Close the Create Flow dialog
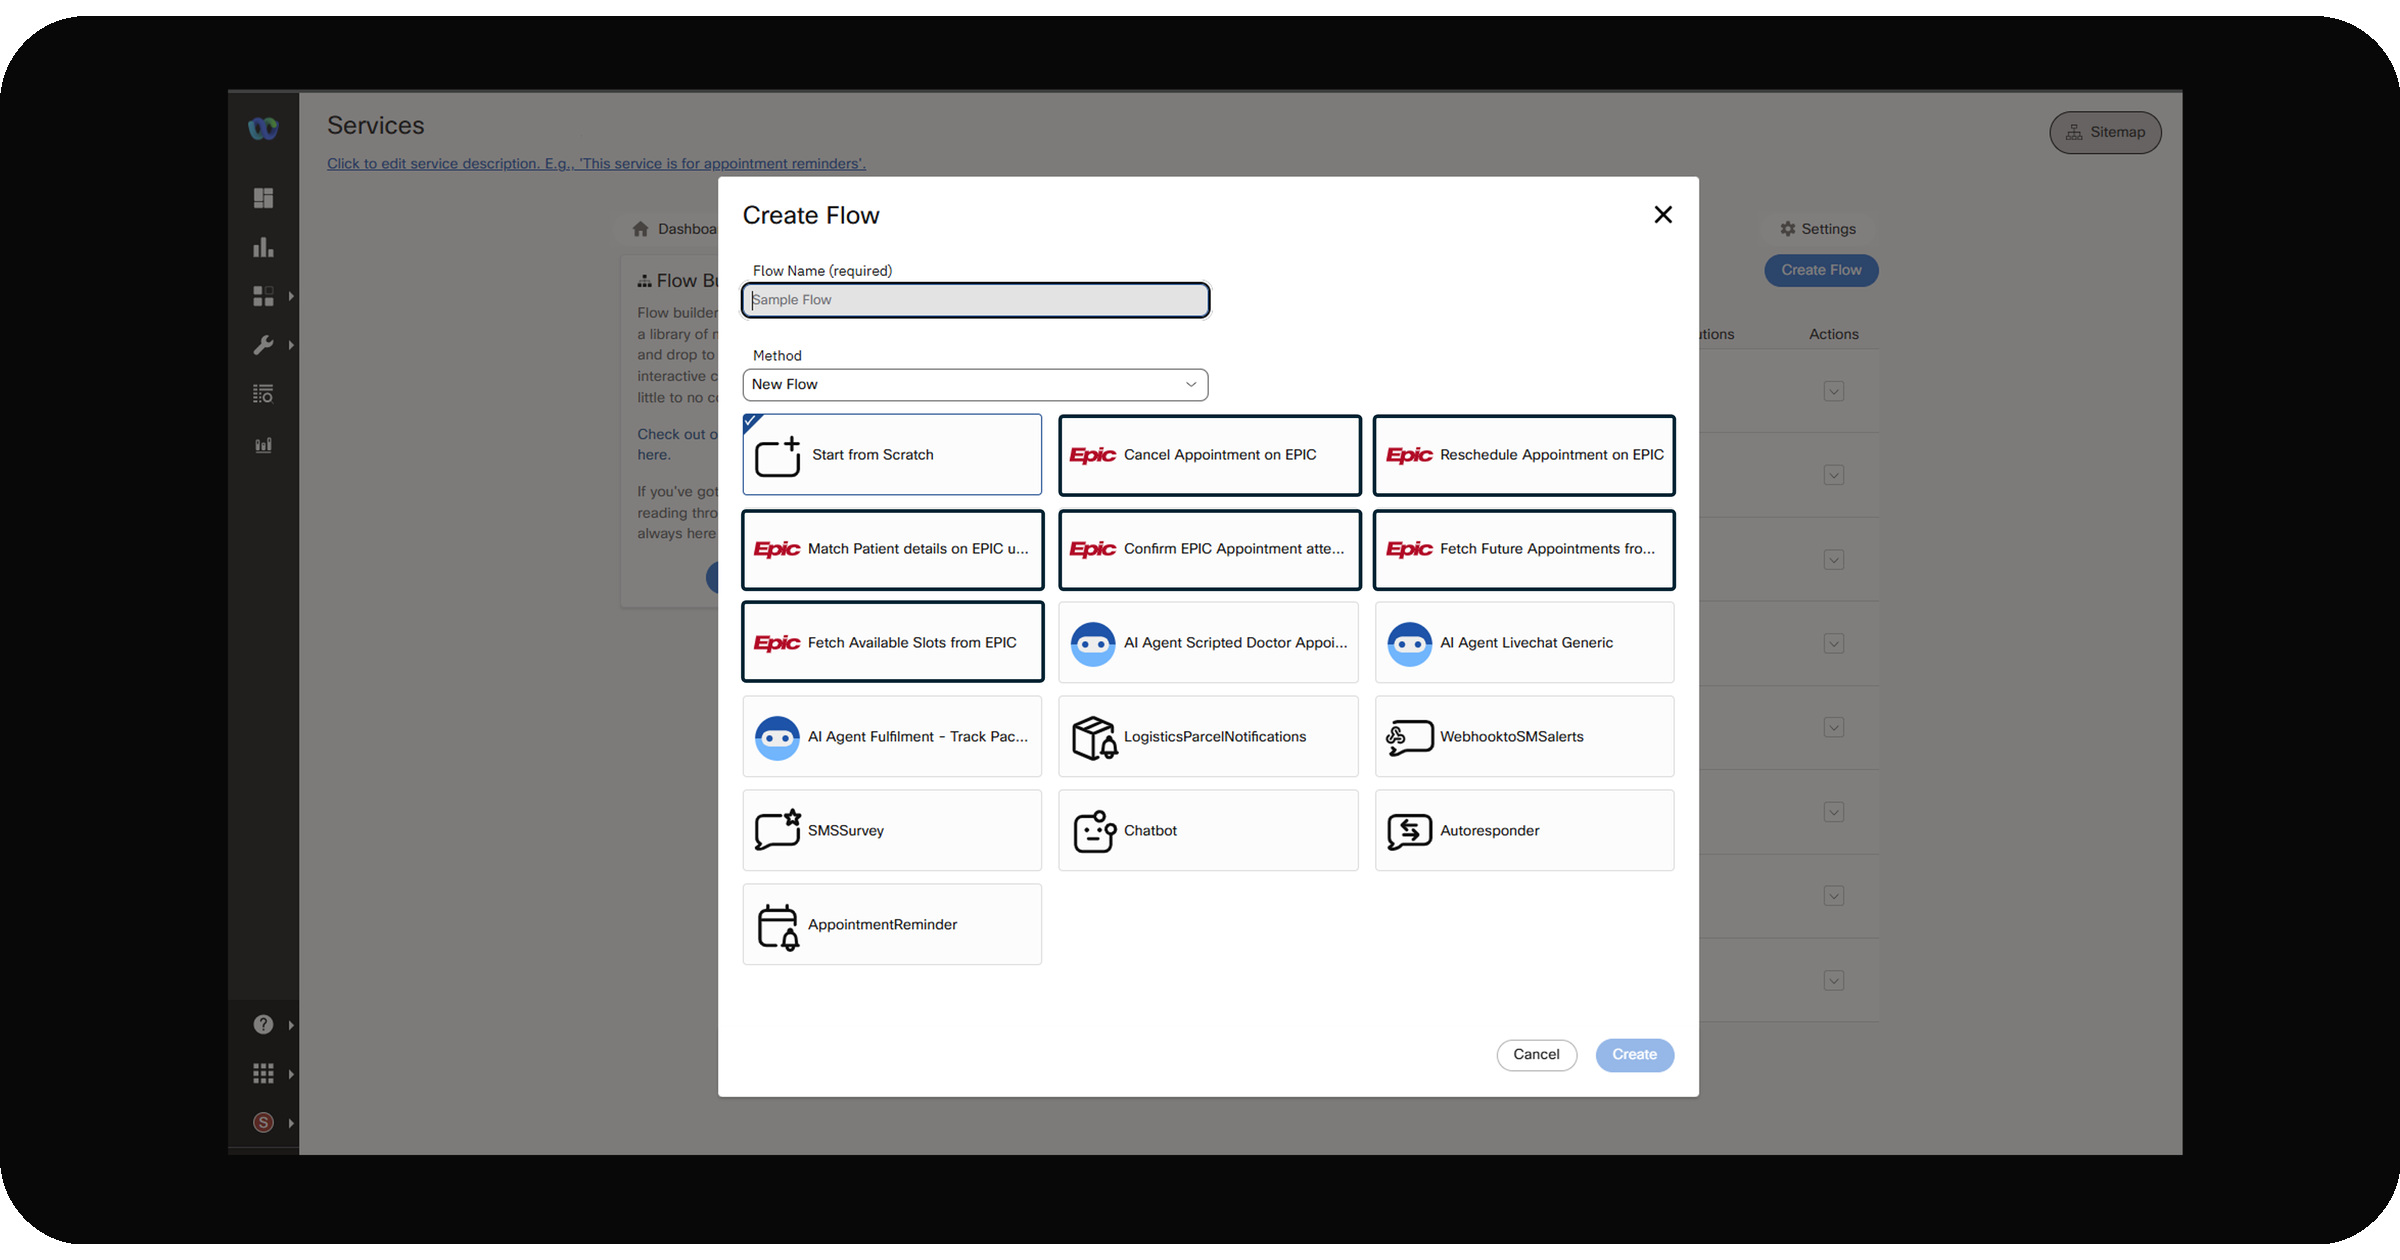This screenshot has height=1260, width=2400. [x=1663, y=215]
